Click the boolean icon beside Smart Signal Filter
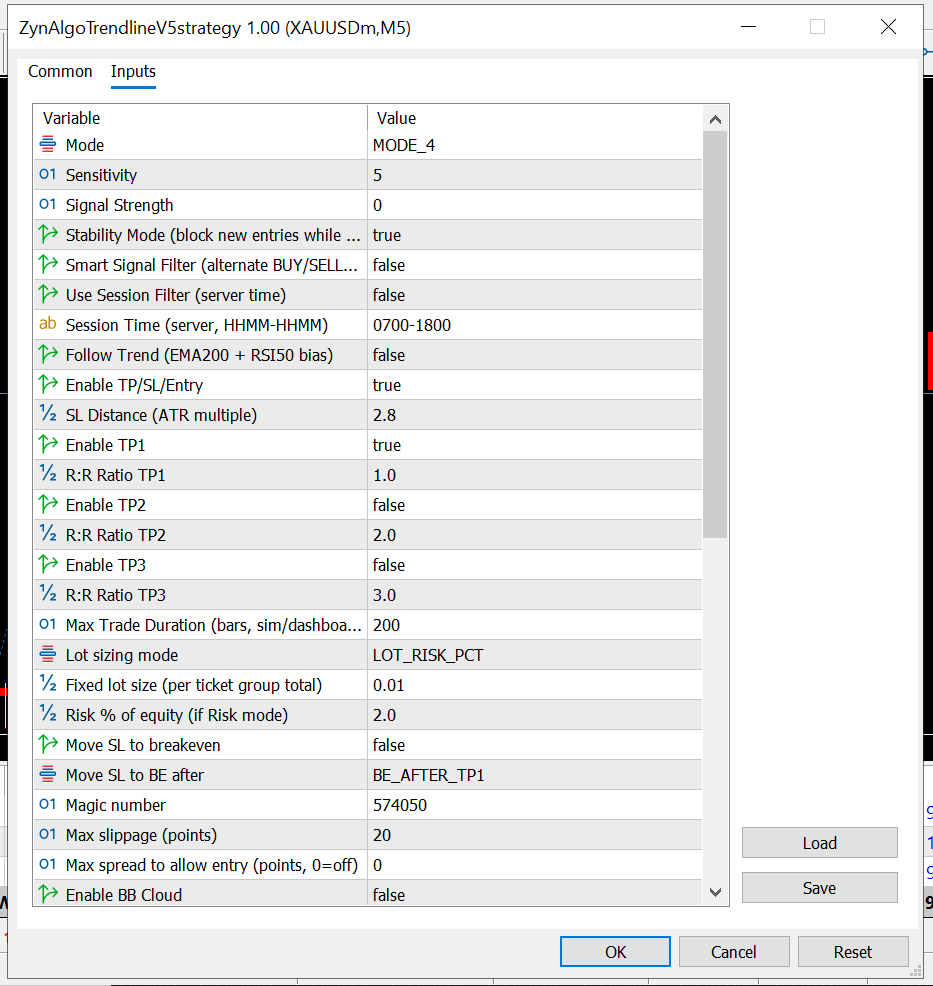This screenshot has height=986, width=933. click(48, 264)
